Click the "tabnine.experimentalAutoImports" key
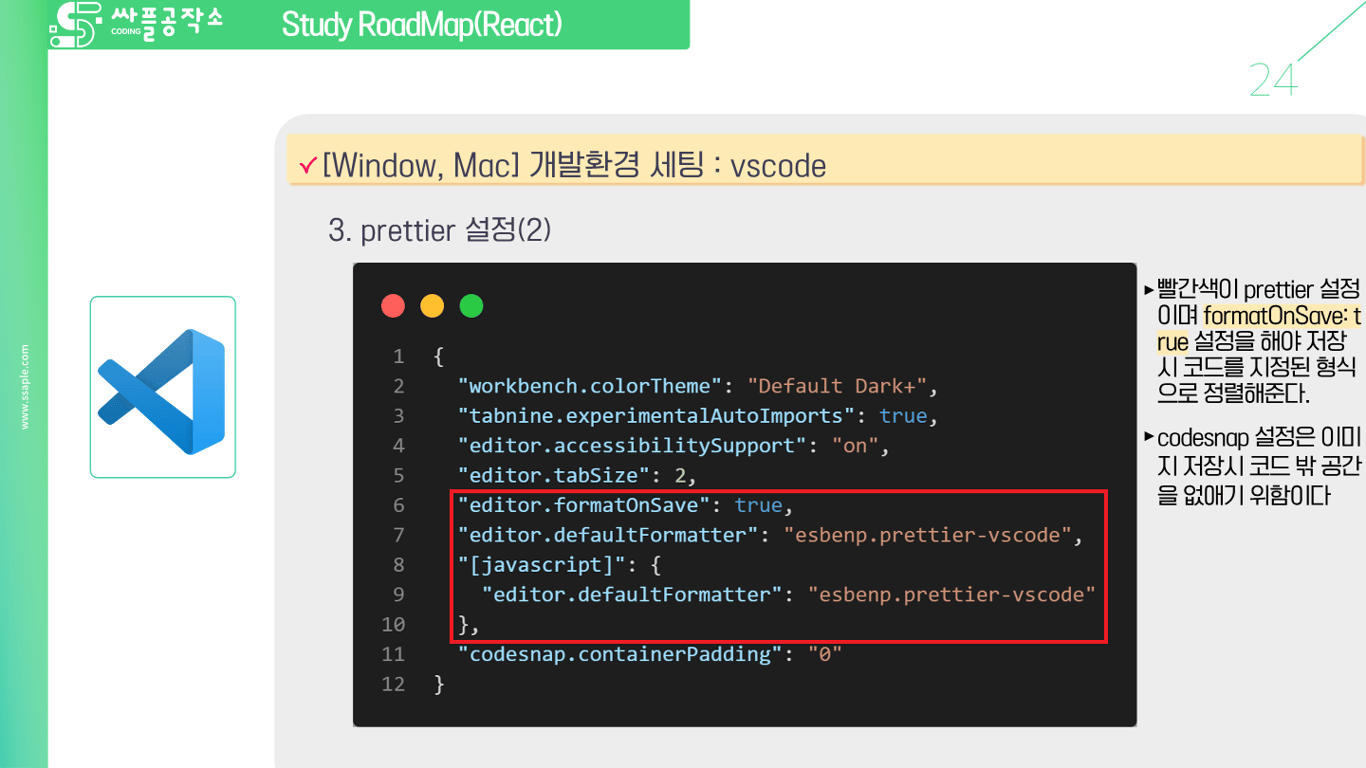 657,415
